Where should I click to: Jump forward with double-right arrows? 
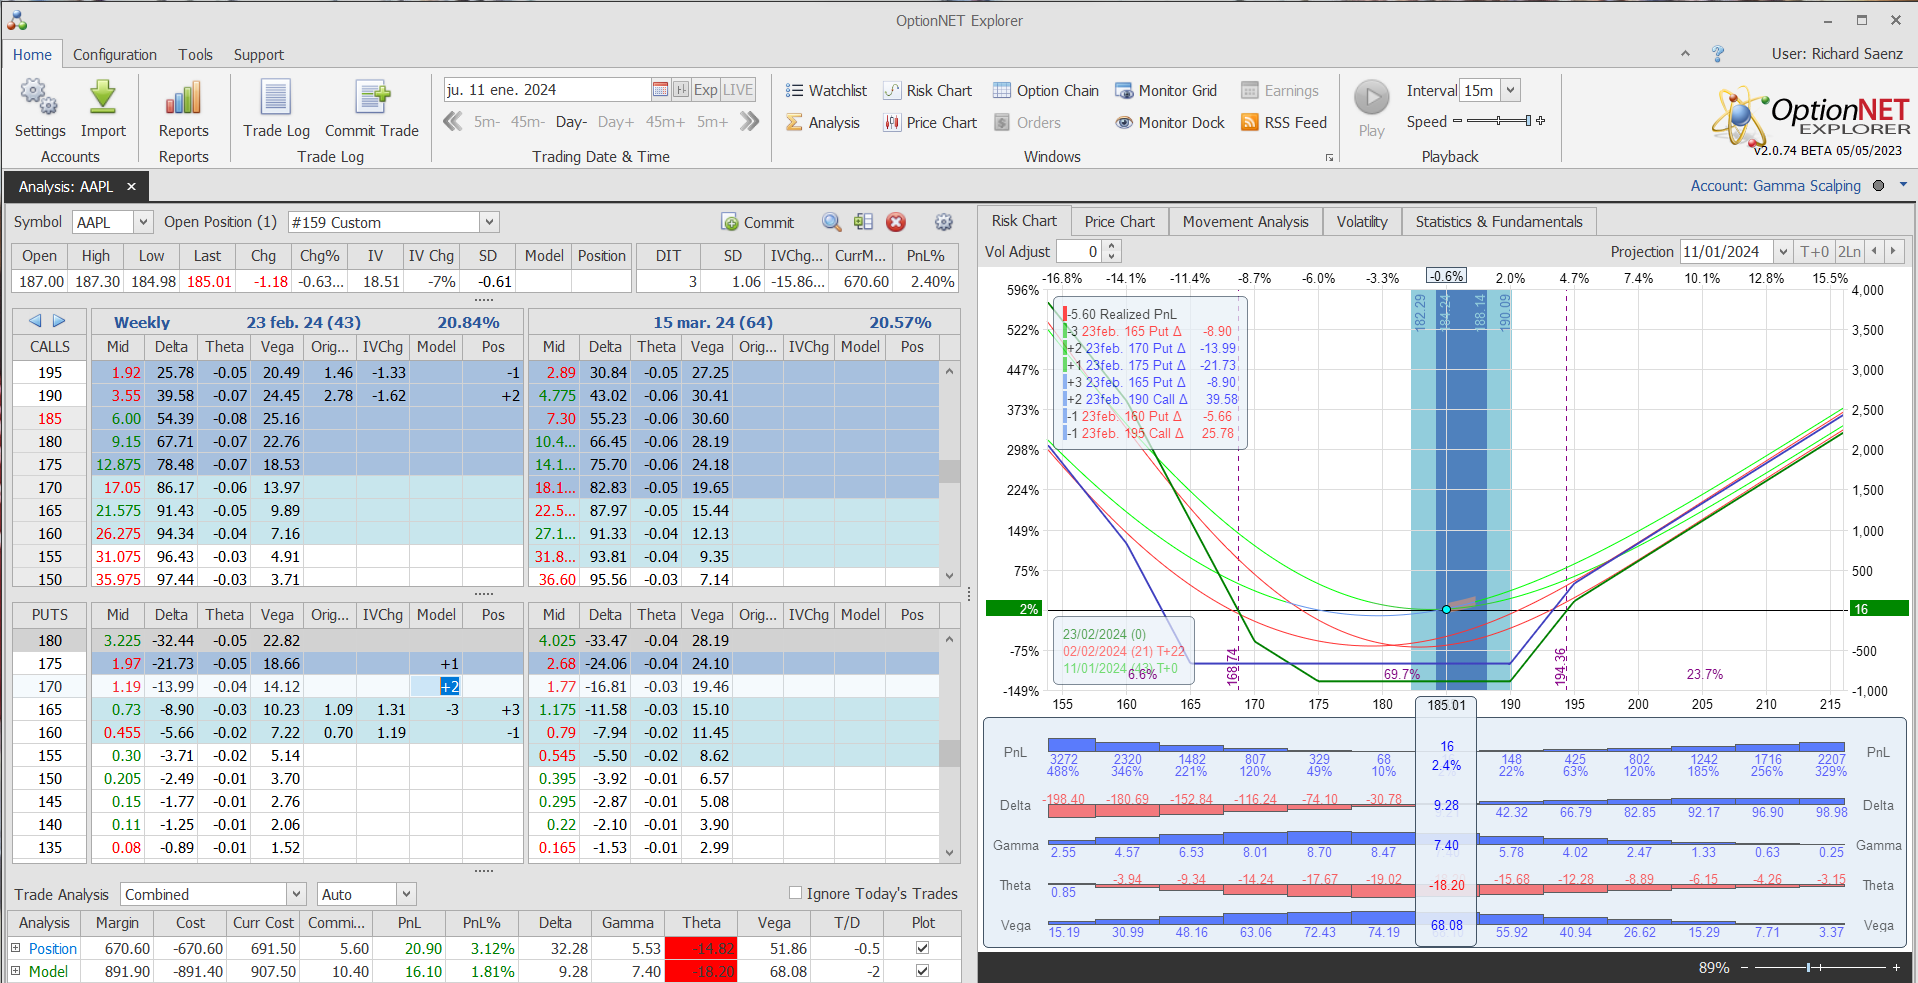tap(749, 122)
